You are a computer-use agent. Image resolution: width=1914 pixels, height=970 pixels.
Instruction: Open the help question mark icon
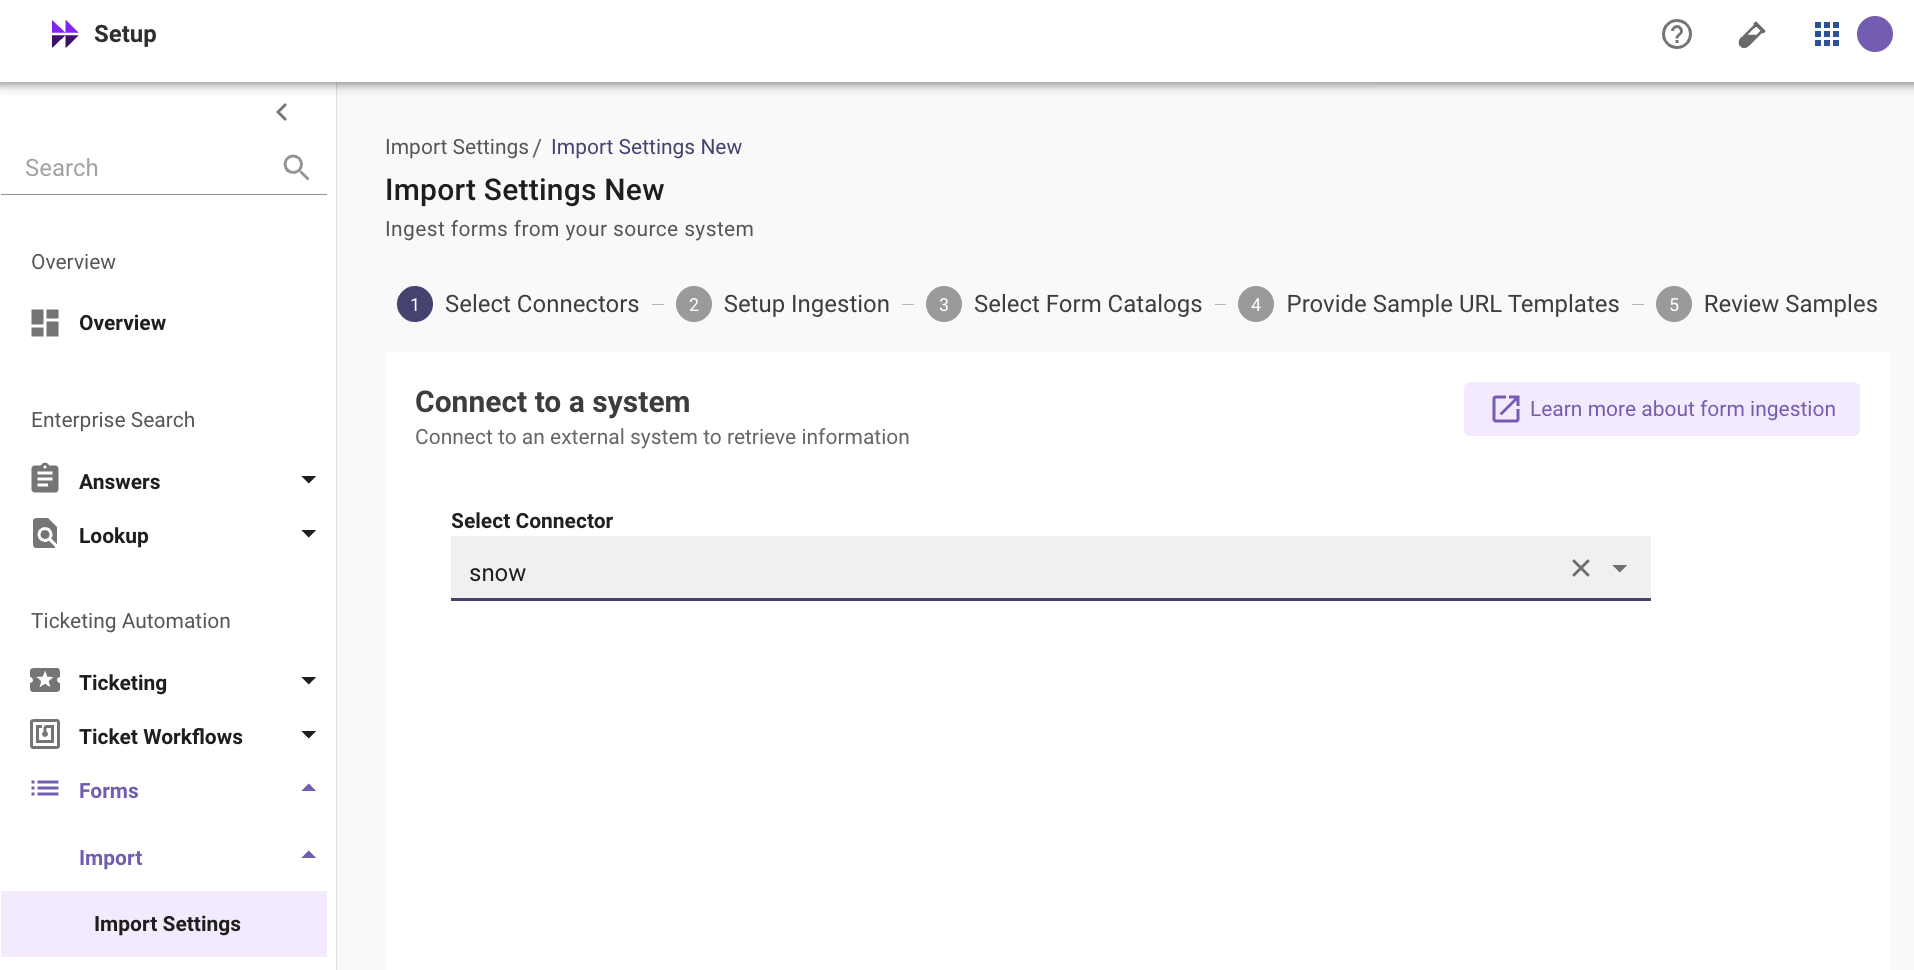pyautogui.click(x=1677, y=35)
